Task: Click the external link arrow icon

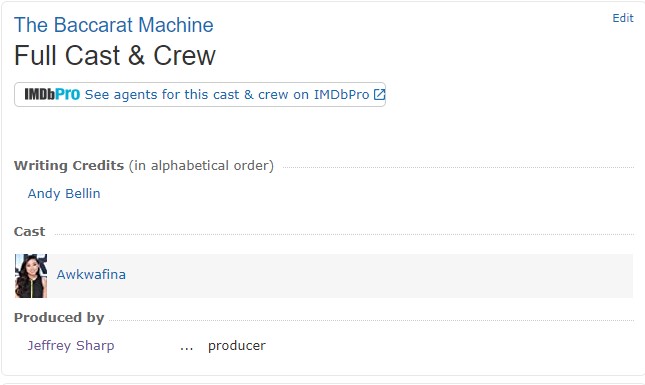Action: tap(379, 95)
